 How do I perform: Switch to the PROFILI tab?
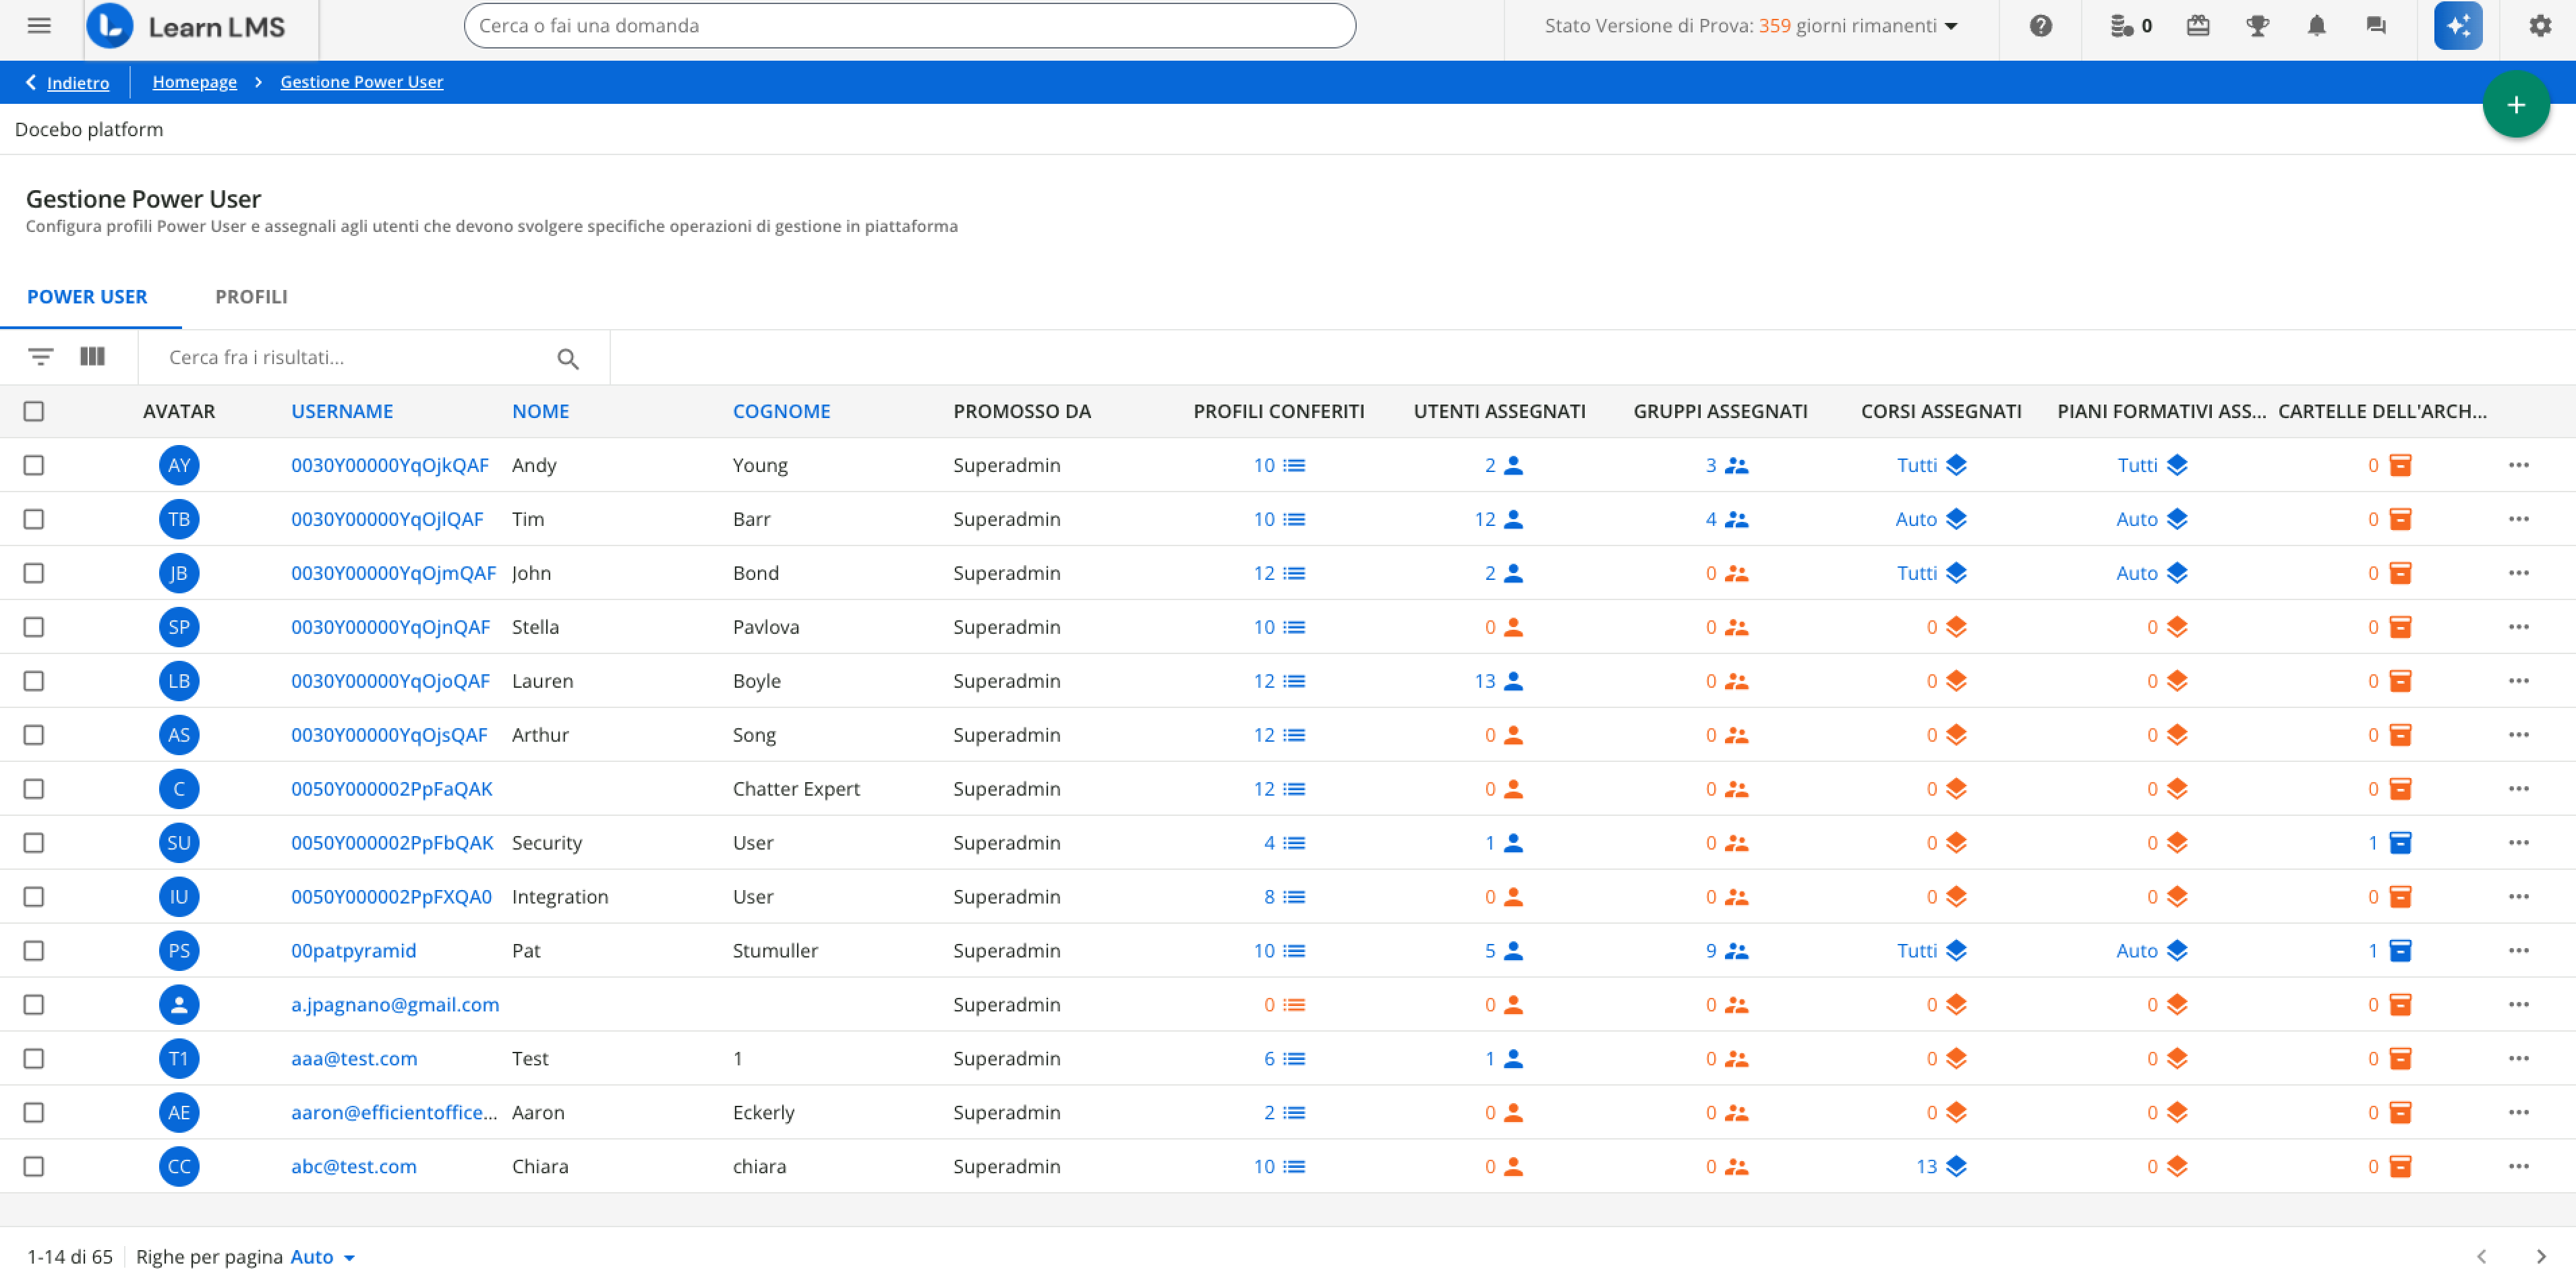tap(251, 297)
